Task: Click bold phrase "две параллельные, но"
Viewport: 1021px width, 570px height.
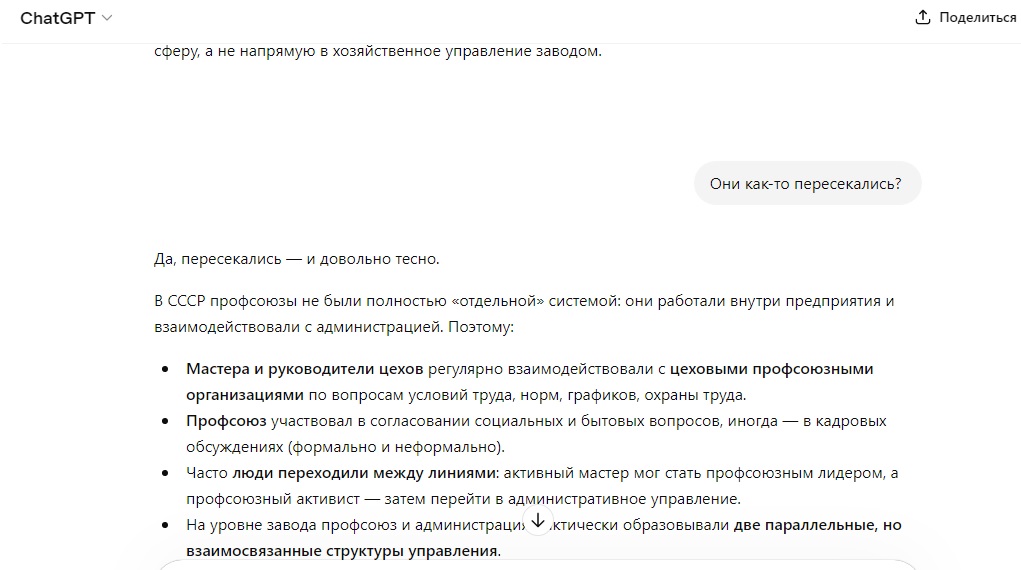Action: pyautogui.click(x=817, y=525)
